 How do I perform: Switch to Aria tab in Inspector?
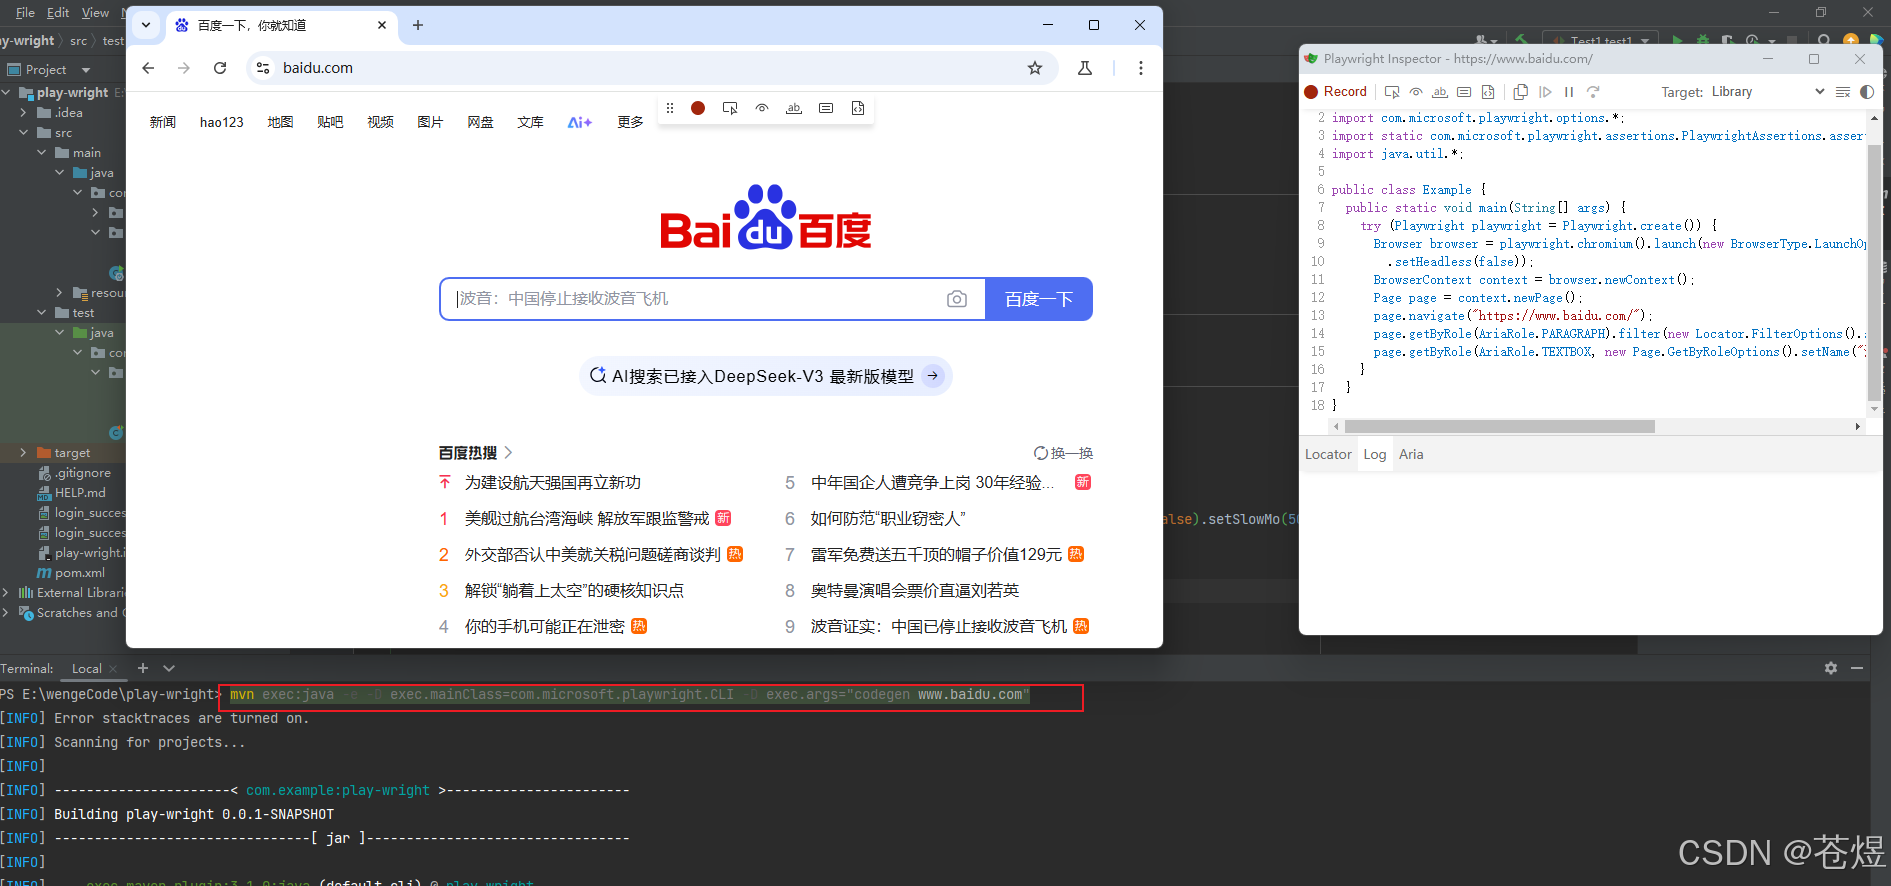[1411, 454]
